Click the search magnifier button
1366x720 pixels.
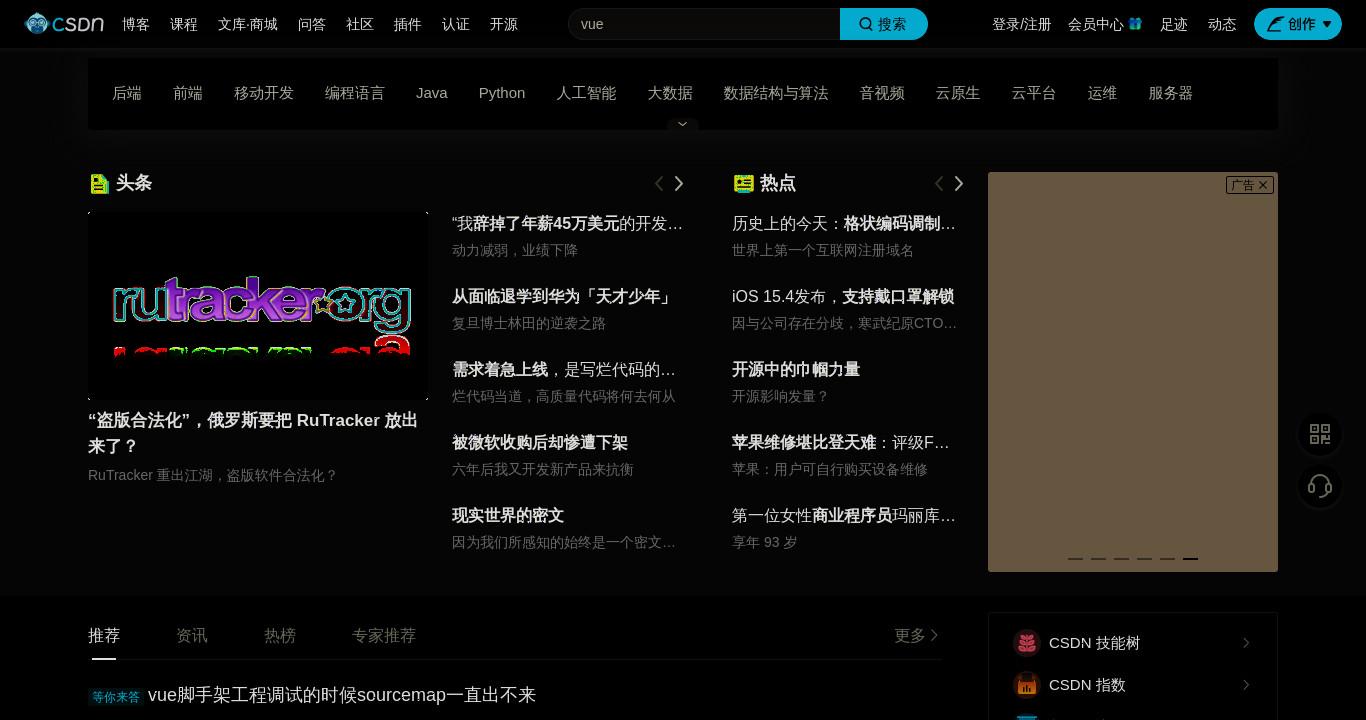884,24
